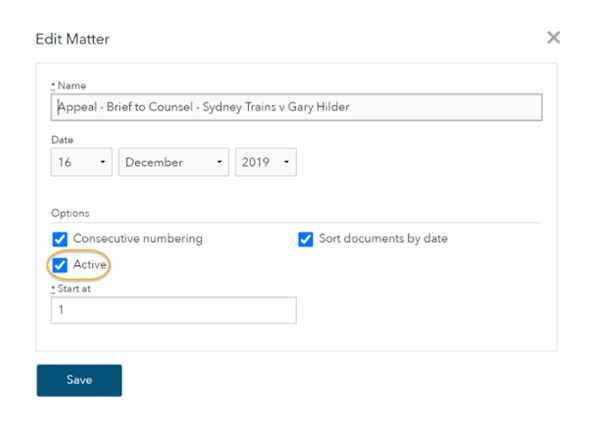Save the matter changes
The height and width of the screenshot is (425, 598).
(x=79, y=380)
